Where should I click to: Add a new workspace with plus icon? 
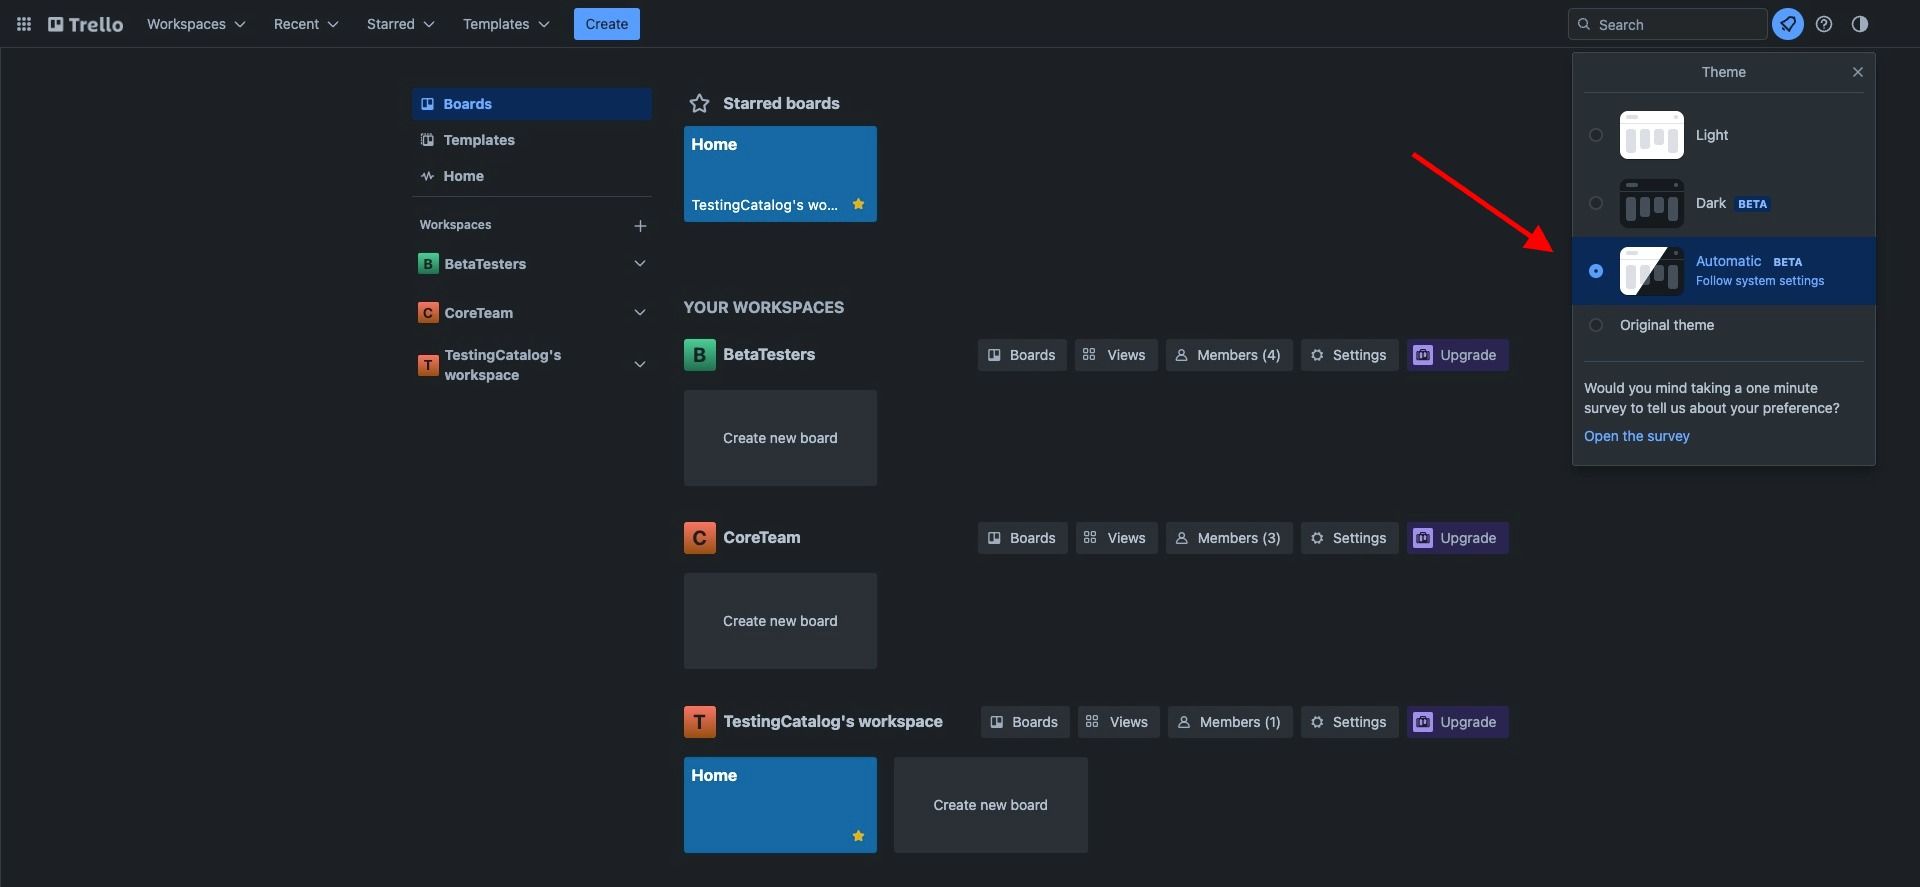[640, 226]
